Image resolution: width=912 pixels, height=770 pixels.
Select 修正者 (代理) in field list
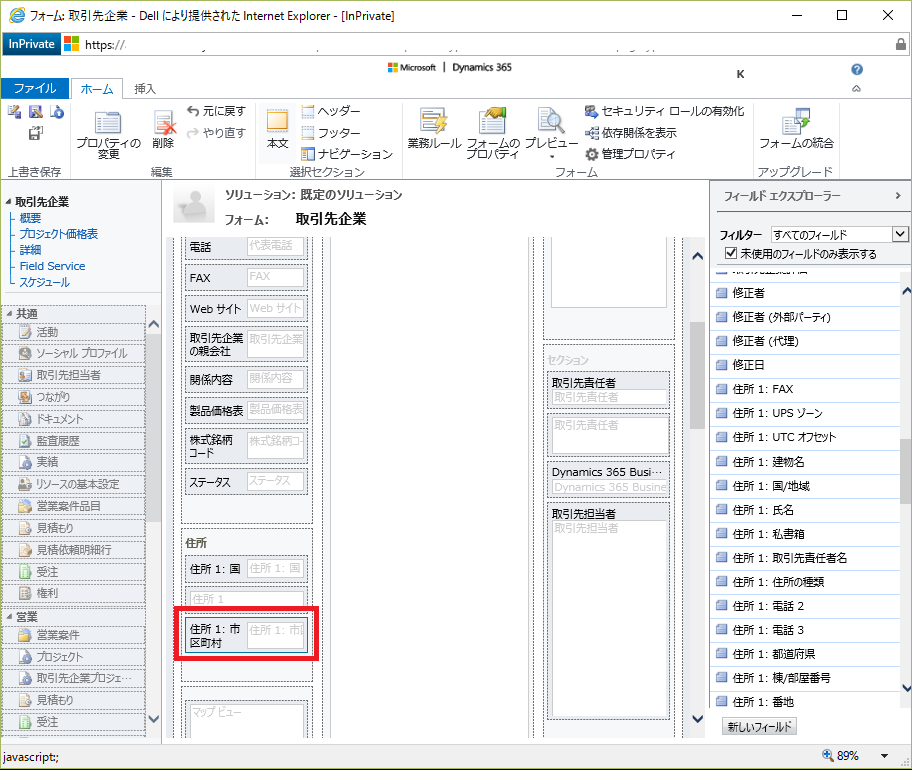[806, 341]
